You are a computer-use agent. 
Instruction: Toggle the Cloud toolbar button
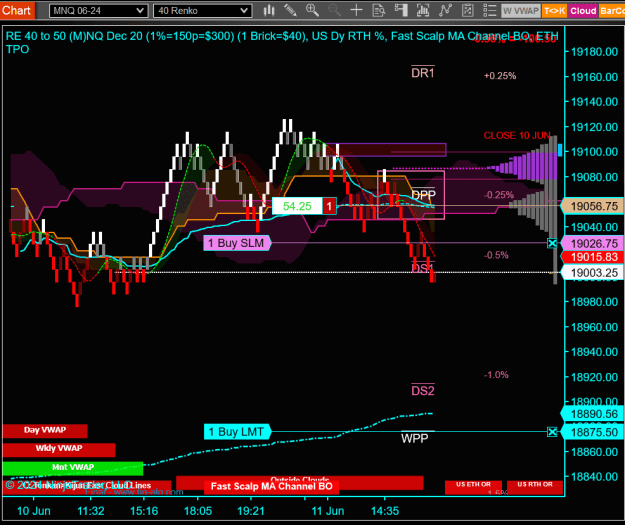pyautogui.click(x=582, y=11)
